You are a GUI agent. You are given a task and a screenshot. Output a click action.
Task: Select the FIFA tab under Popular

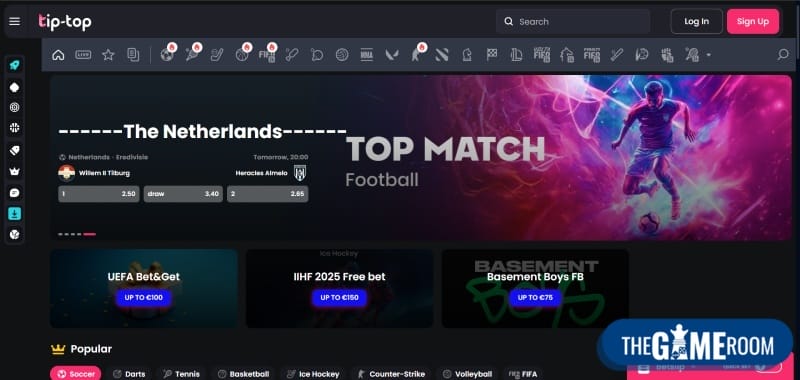(523, 374)
